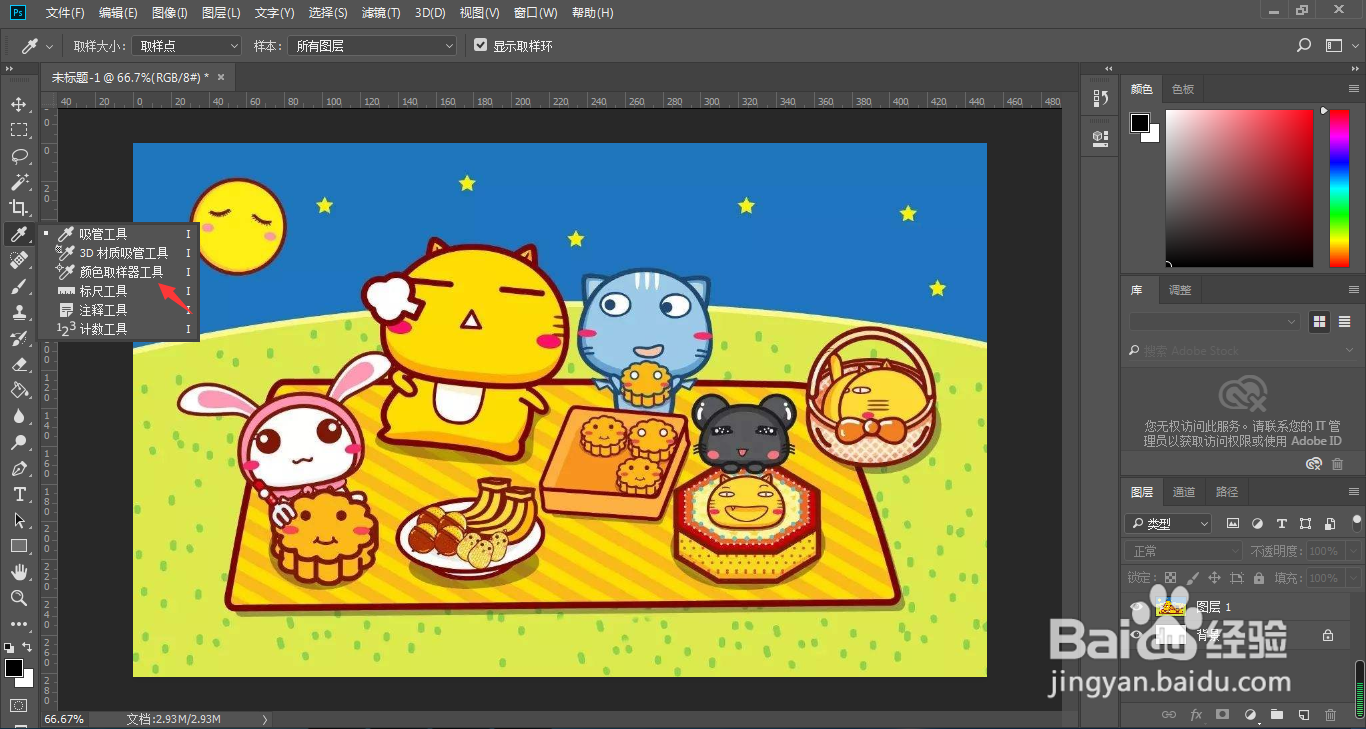Hide the 背景 layer eye icon
This screenshot has height=729, width=1366.
tap(1135, 635)
